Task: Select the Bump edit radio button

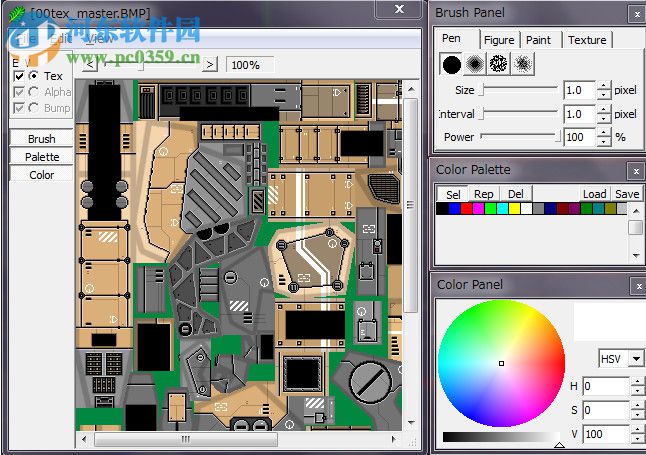Action: pos(34,108)
